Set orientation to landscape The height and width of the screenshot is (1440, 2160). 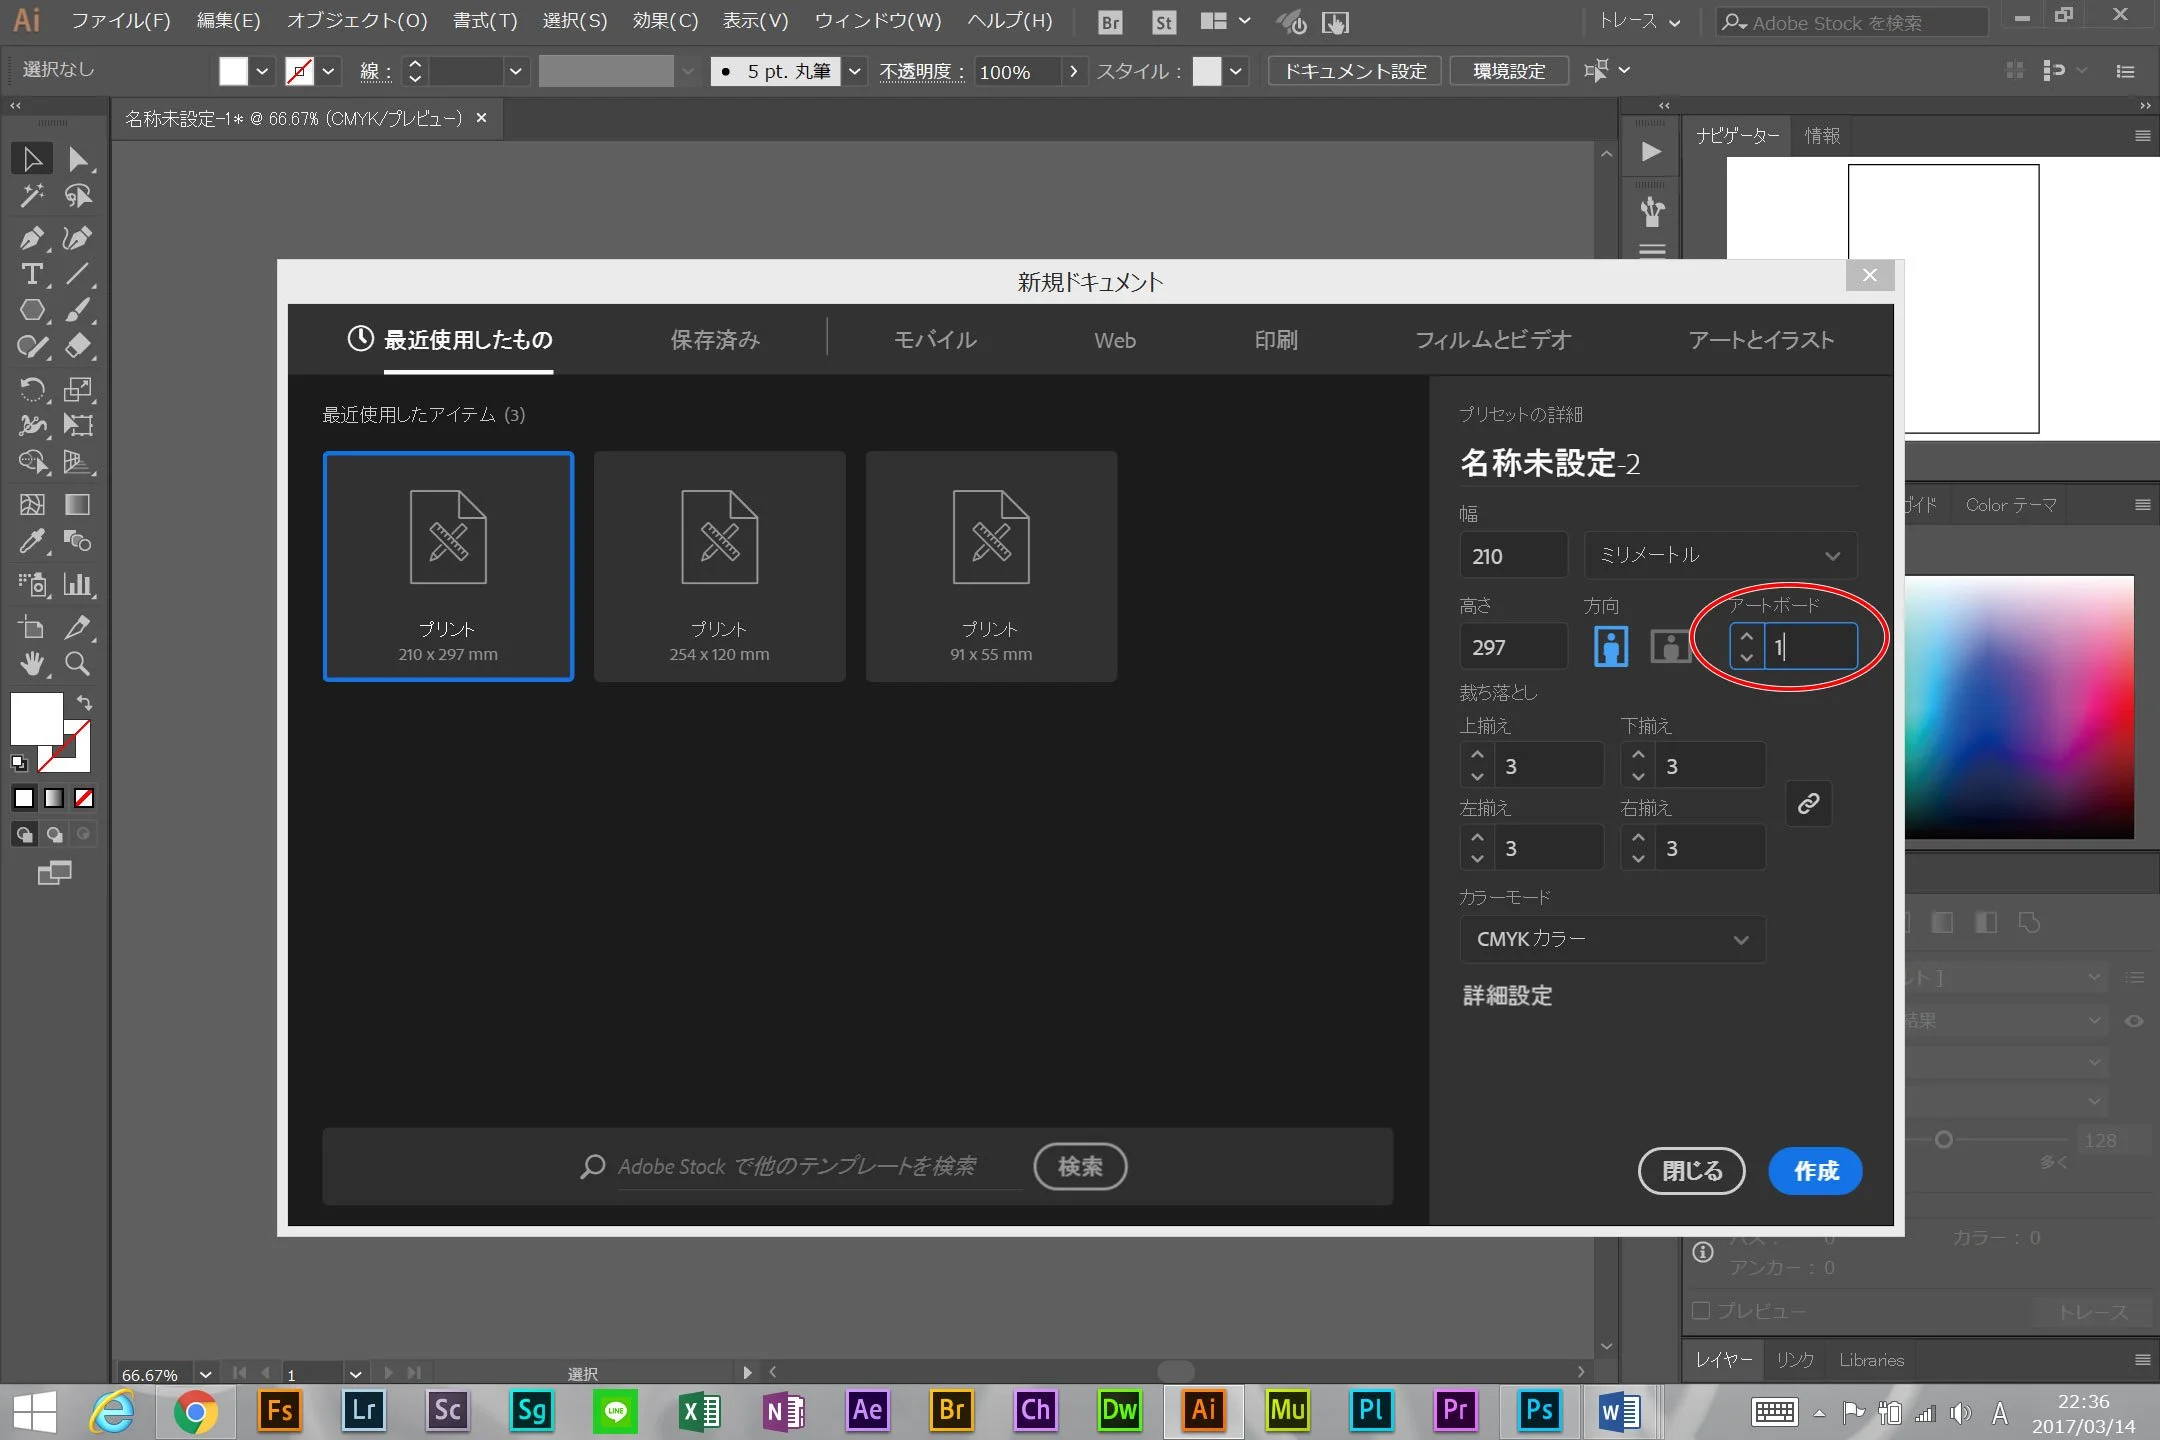[x=1669, y=647]
